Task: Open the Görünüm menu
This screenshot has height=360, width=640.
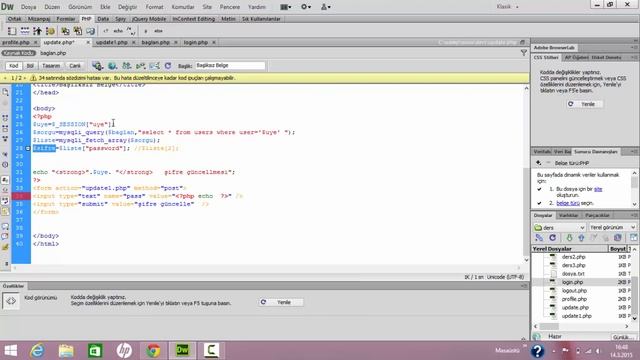Action: click(80, 7)
